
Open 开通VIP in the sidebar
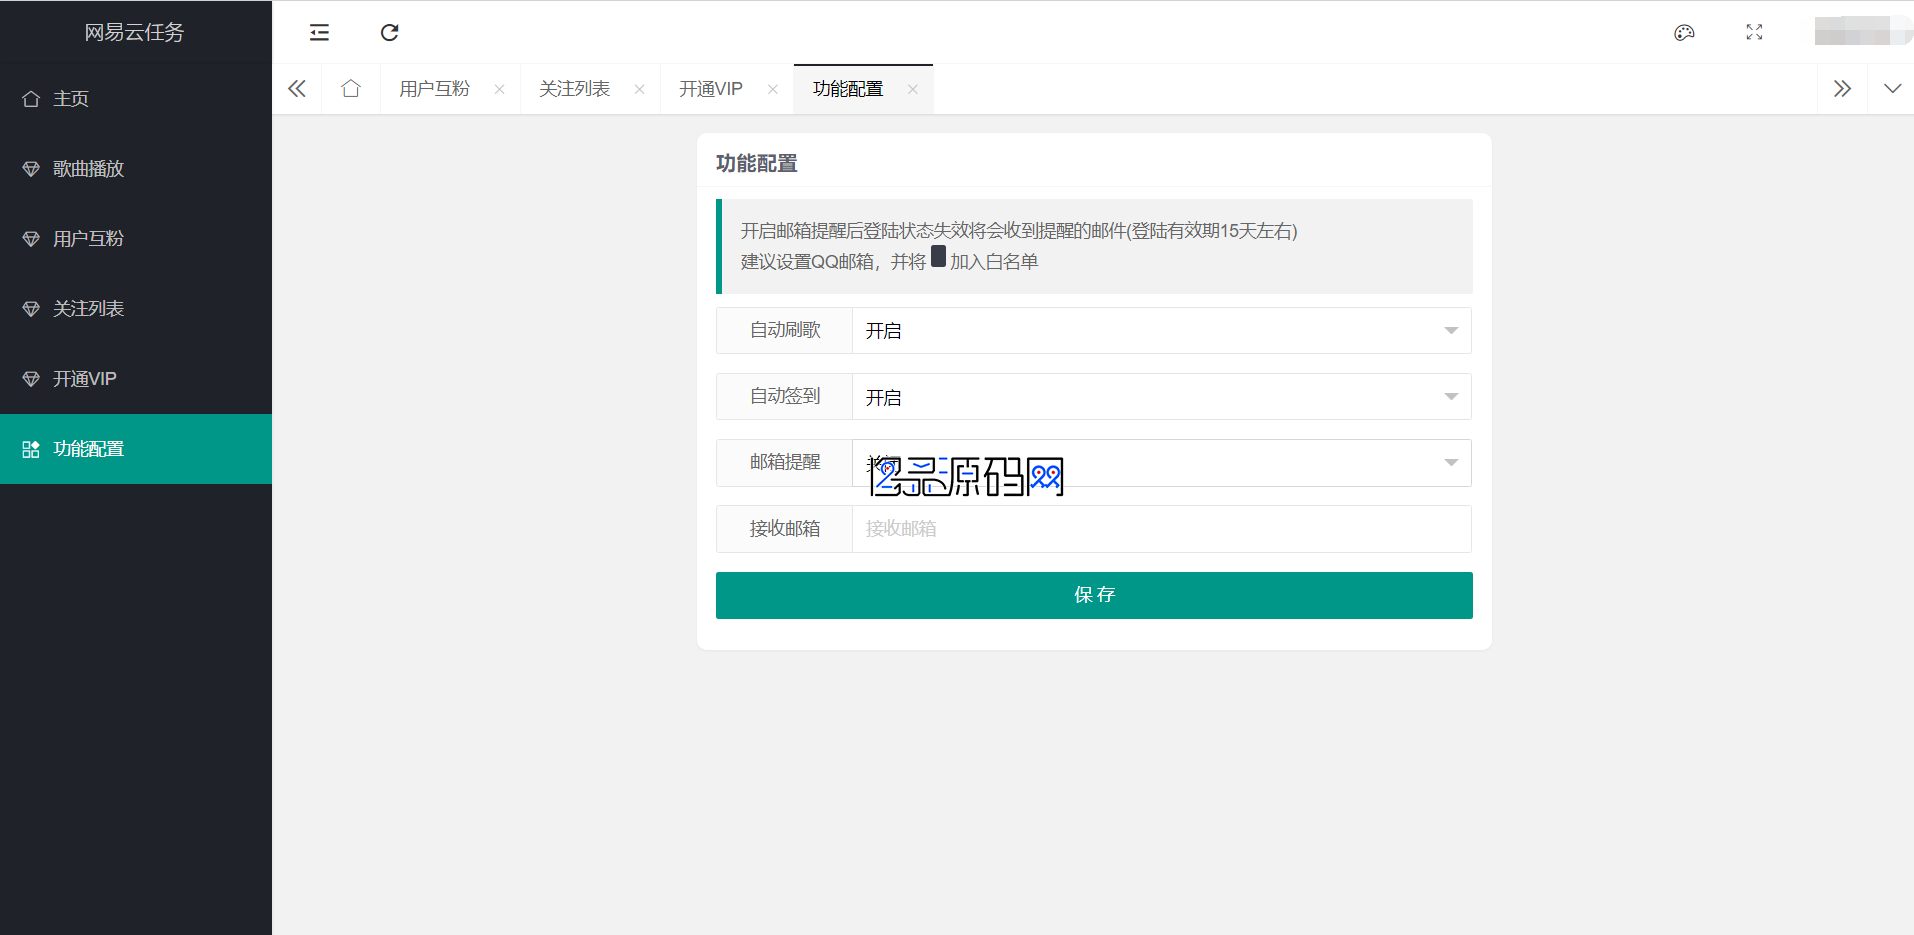tap(136, 379)
